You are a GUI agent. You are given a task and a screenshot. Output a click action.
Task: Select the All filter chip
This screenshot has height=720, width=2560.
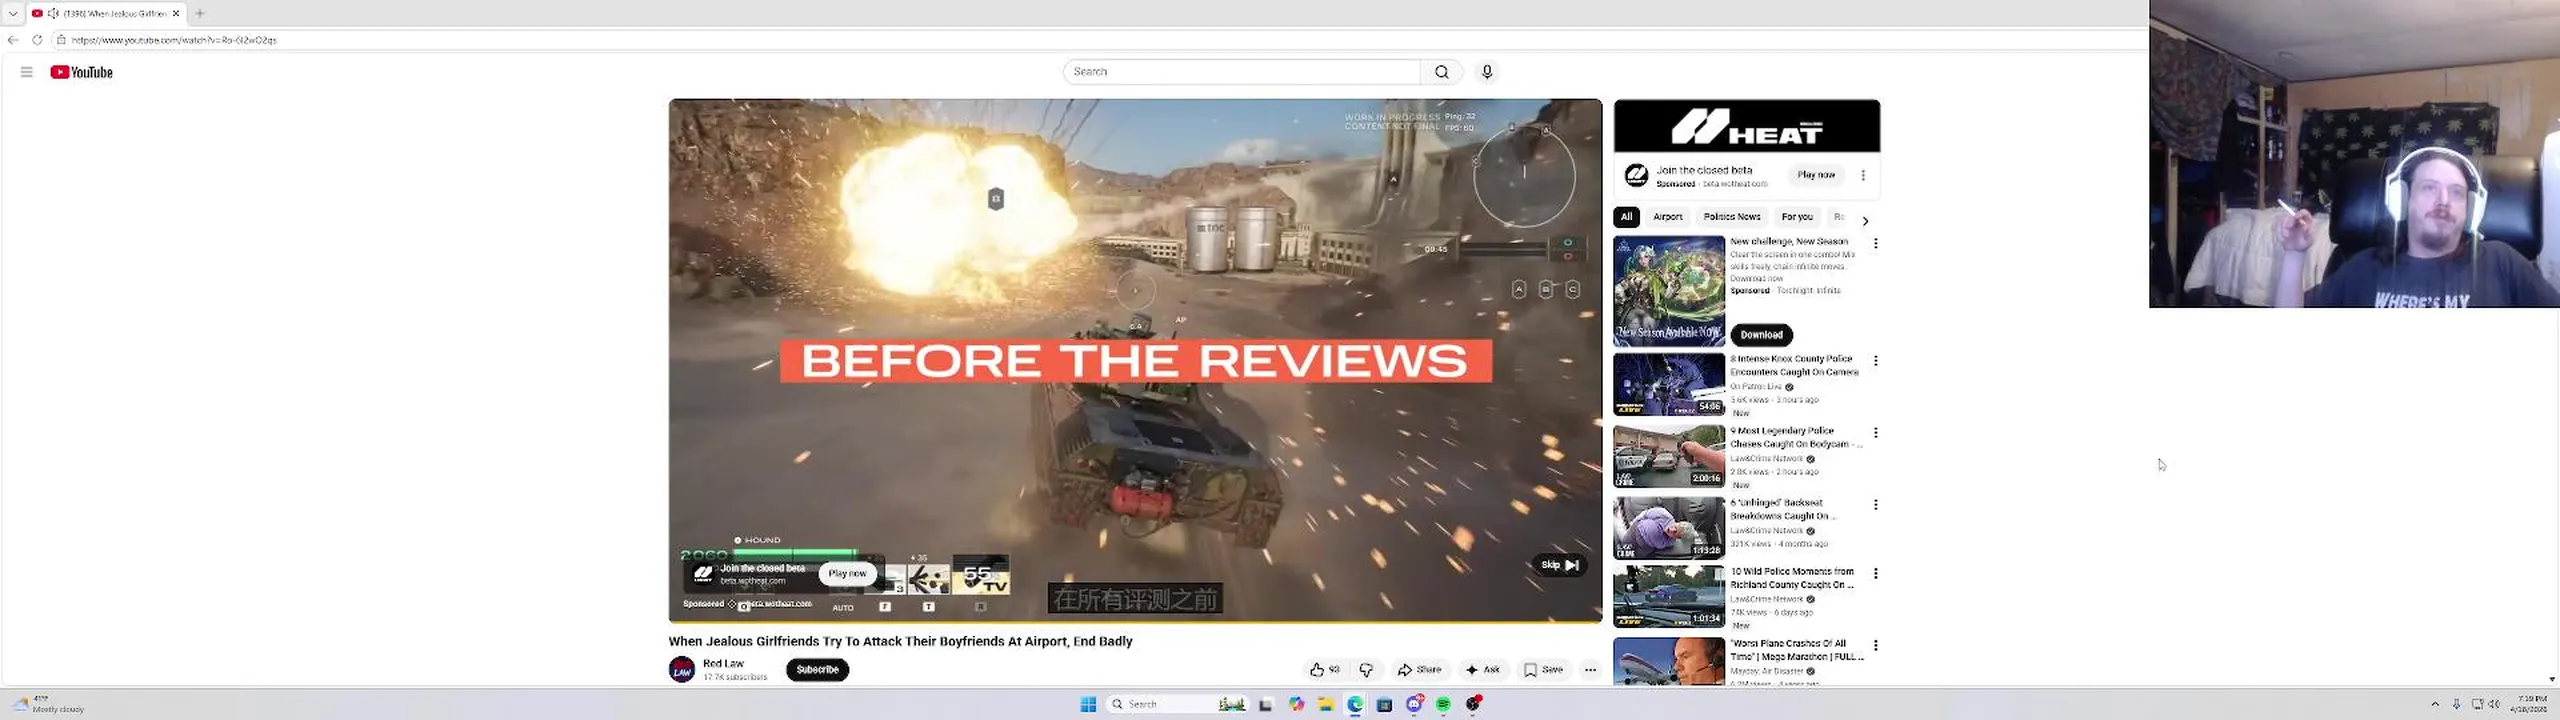pos(1626,217)
